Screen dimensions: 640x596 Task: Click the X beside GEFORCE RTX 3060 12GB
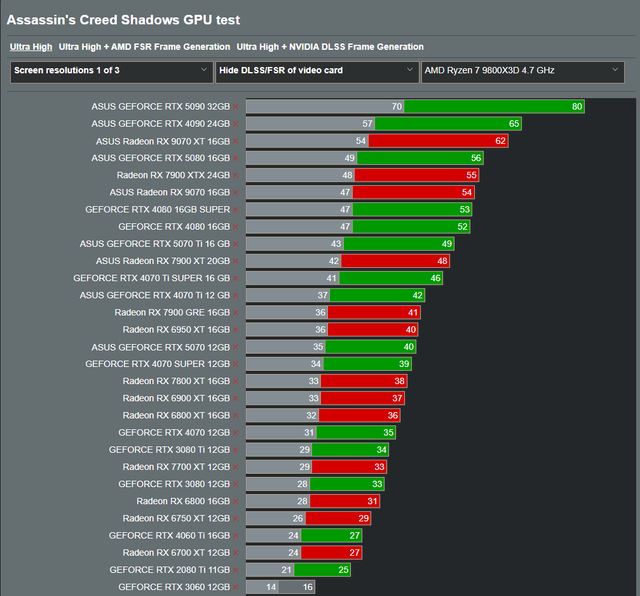[x=236, y=587]
